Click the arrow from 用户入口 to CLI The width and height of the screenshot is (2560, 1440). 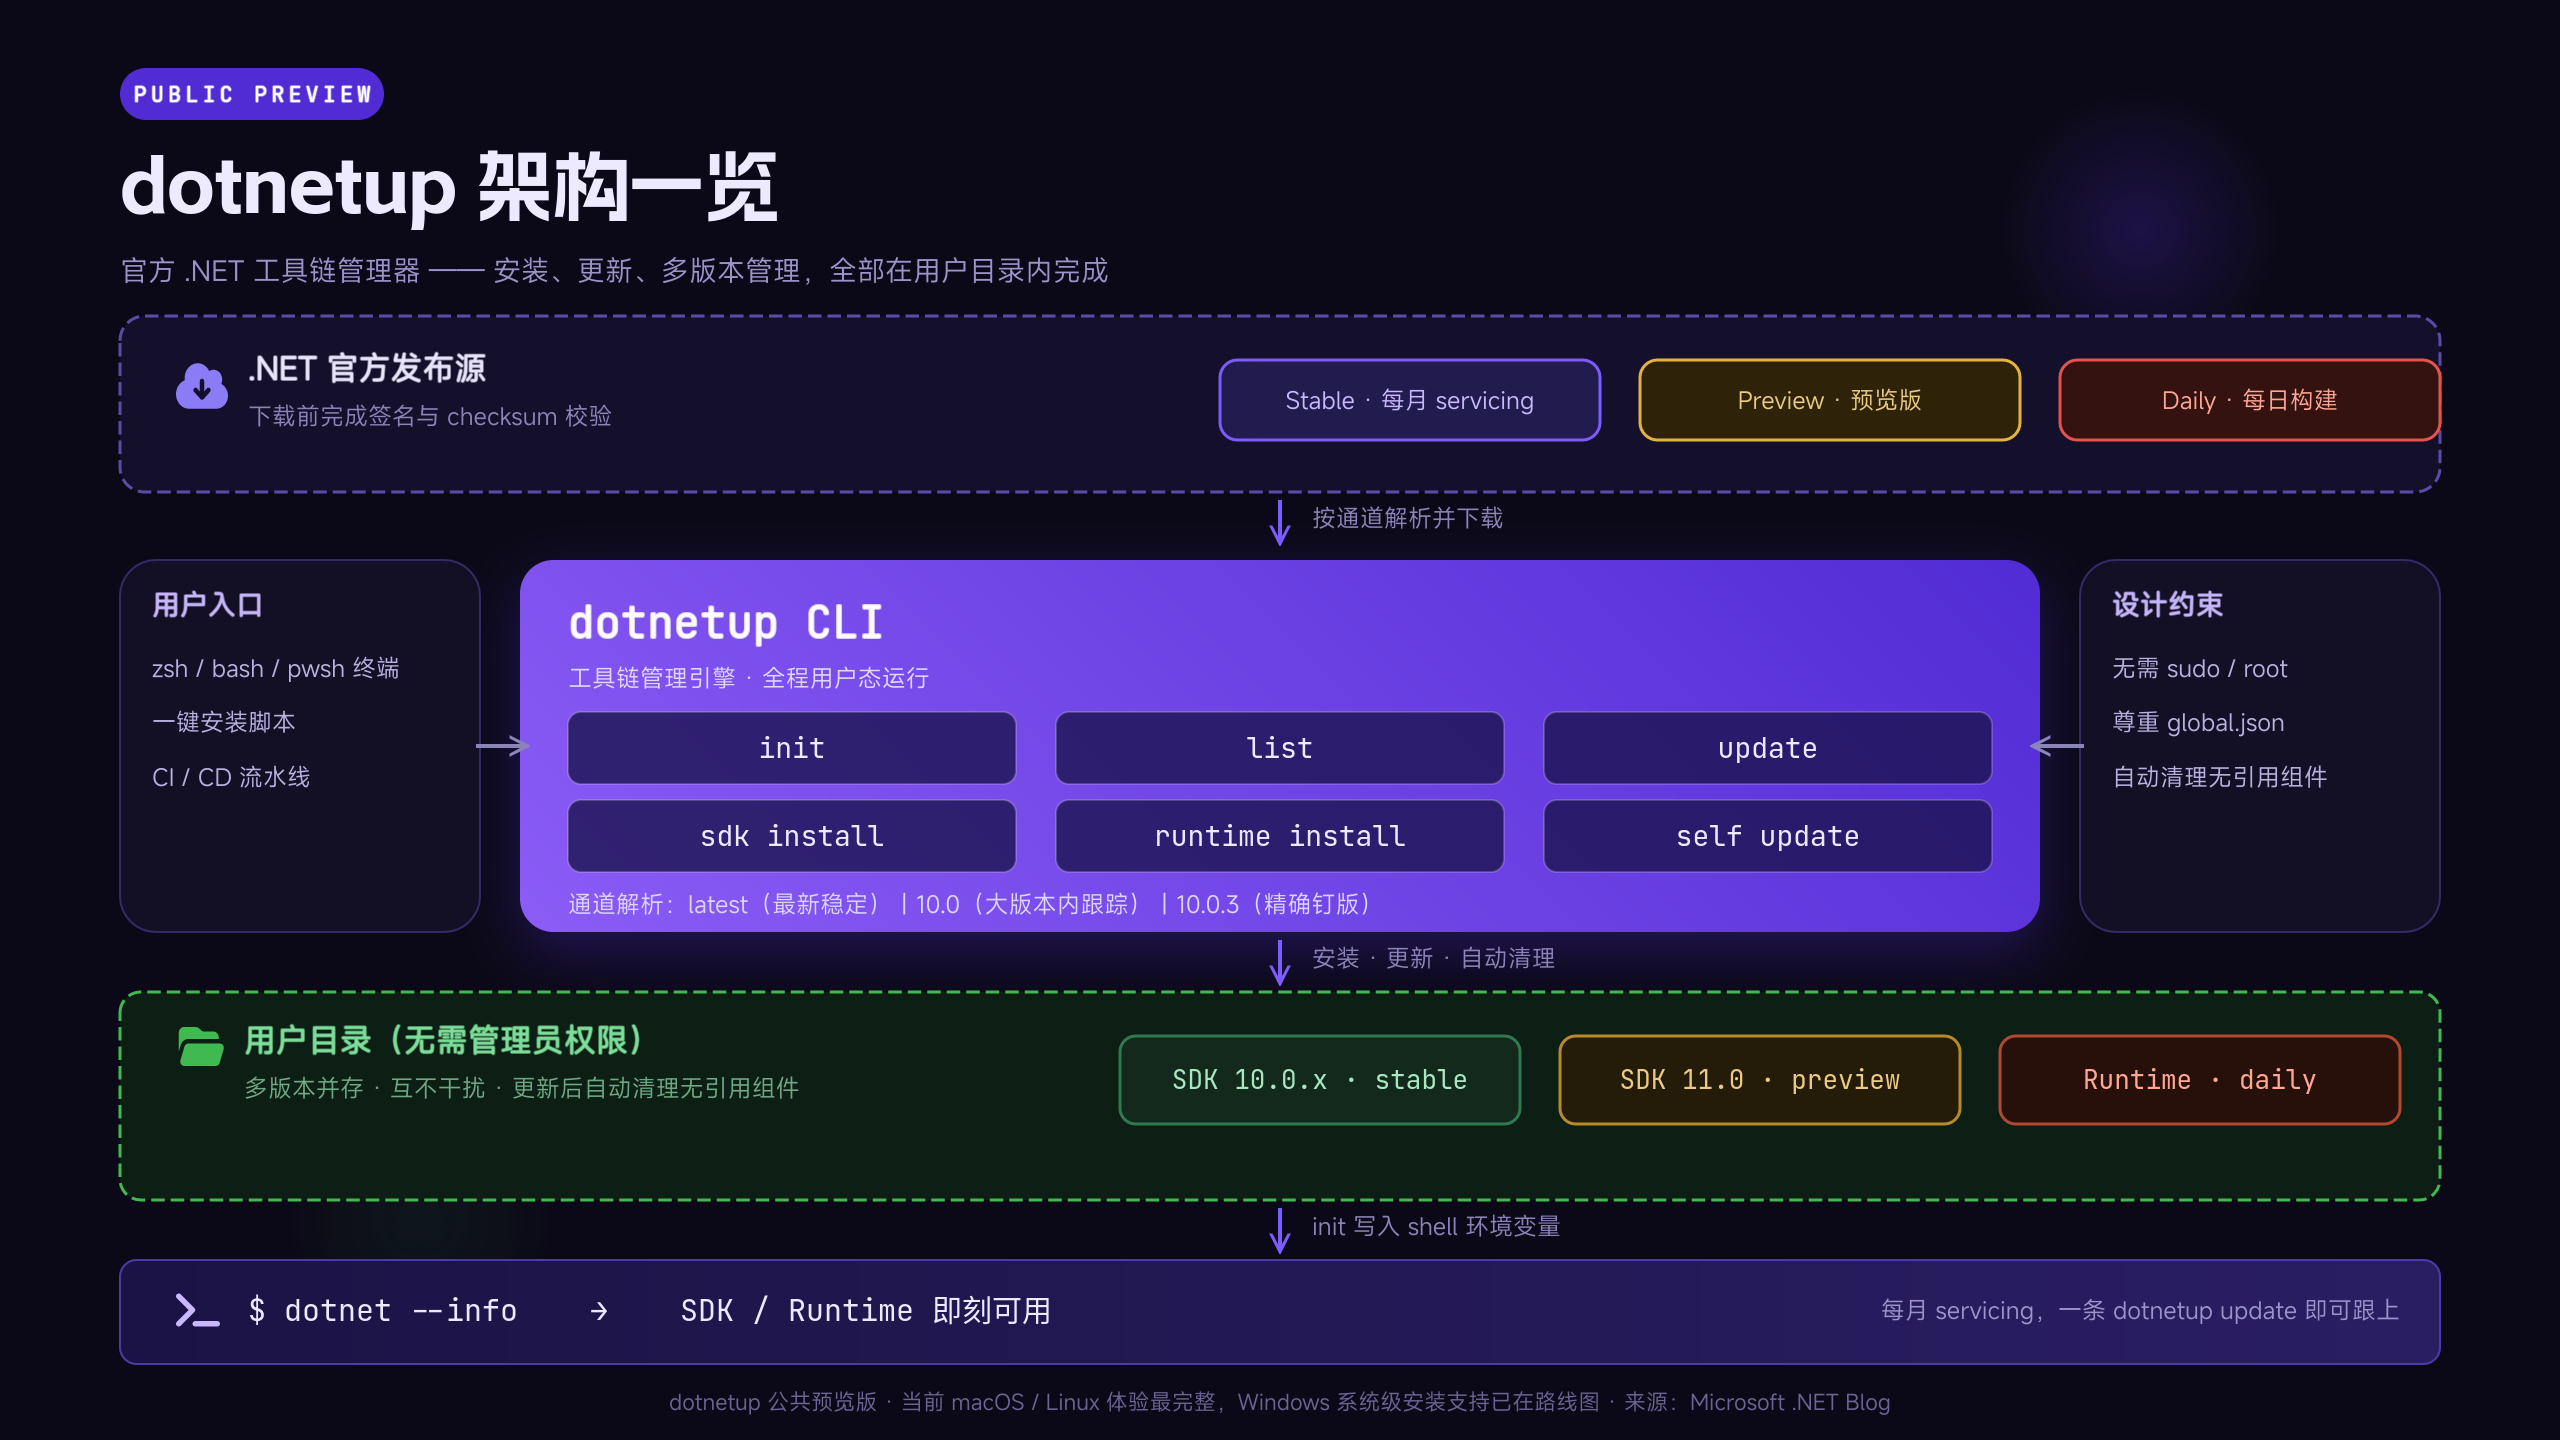[x=503, y=746]
